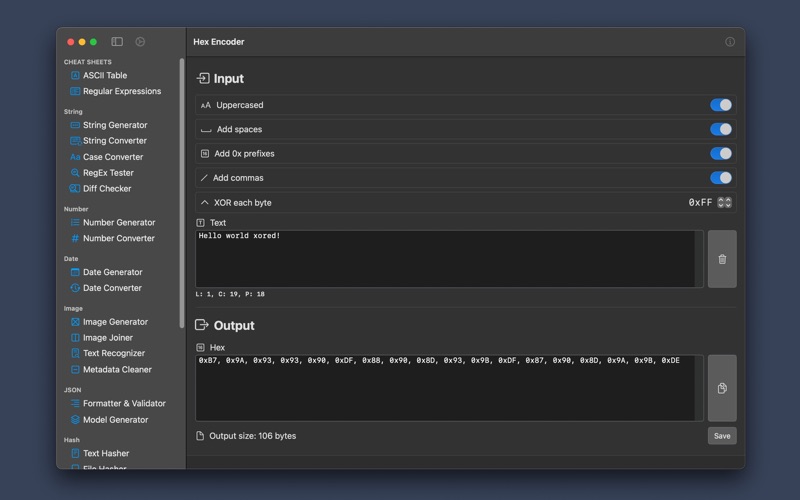Click the String Generator icon
This screenshot has width=800, height=500.
click(75, 125)
